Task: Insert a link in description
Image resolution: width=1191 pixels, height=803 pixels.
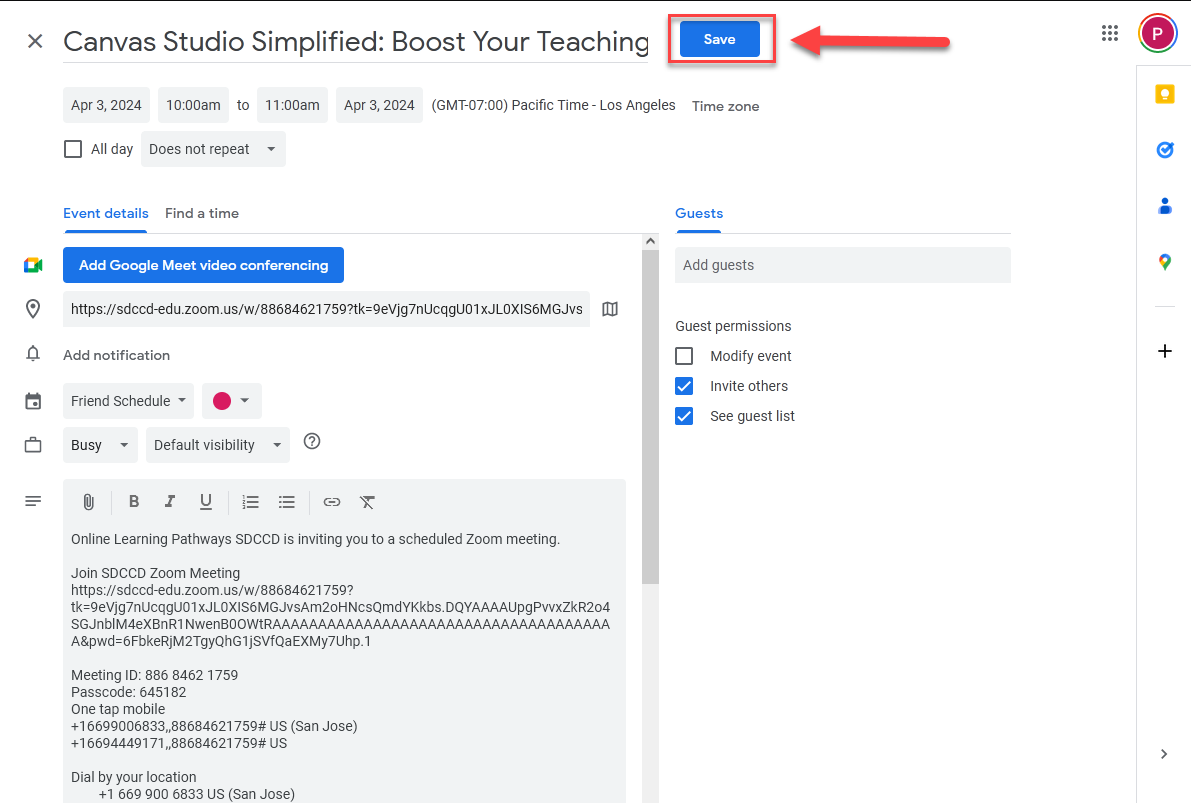Action: pyautogui.click(x=332, y=502)
